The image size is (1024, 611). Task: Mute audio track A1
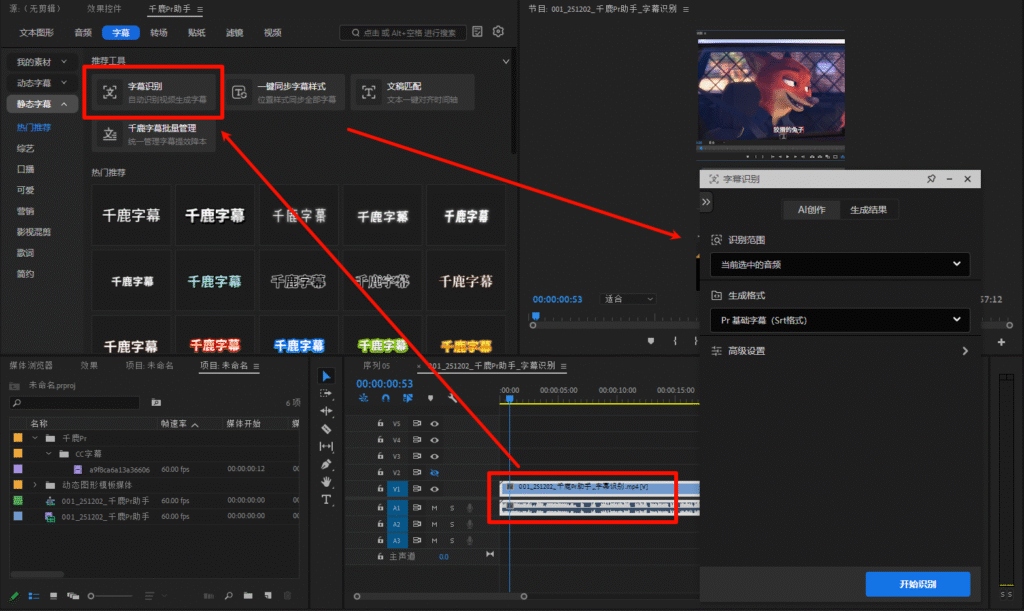click(x=434, y=508)
